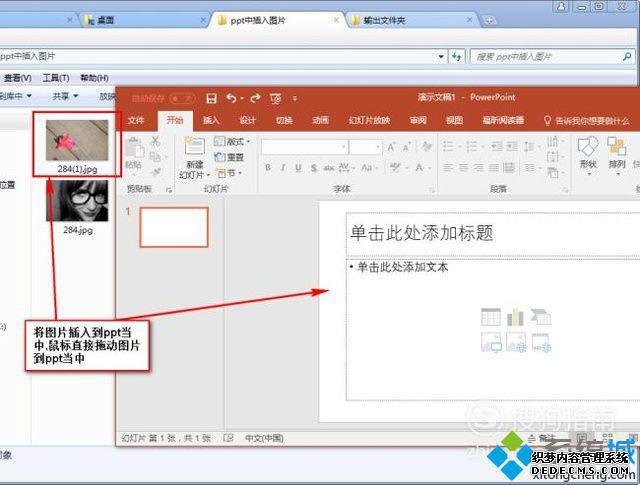
Task: Insert video placeholder icon on slide
Action: click(542, 343)
